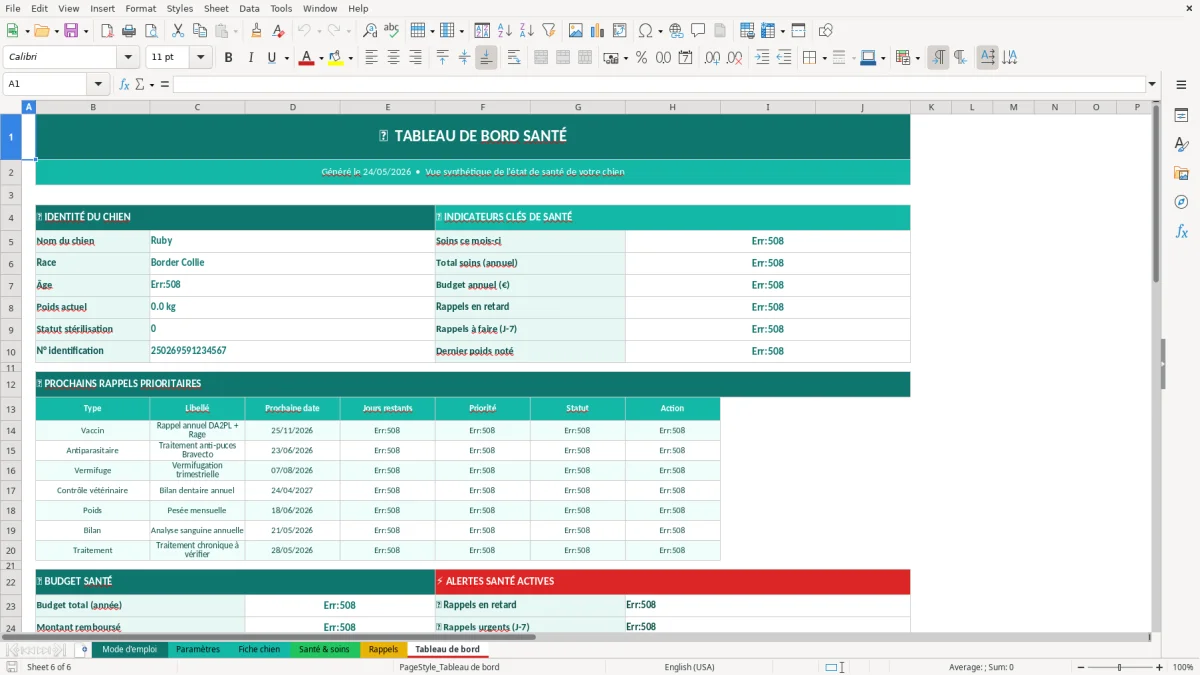Insert special character (Omega icon)
1200x675 pixels.
tap(645, 31)
